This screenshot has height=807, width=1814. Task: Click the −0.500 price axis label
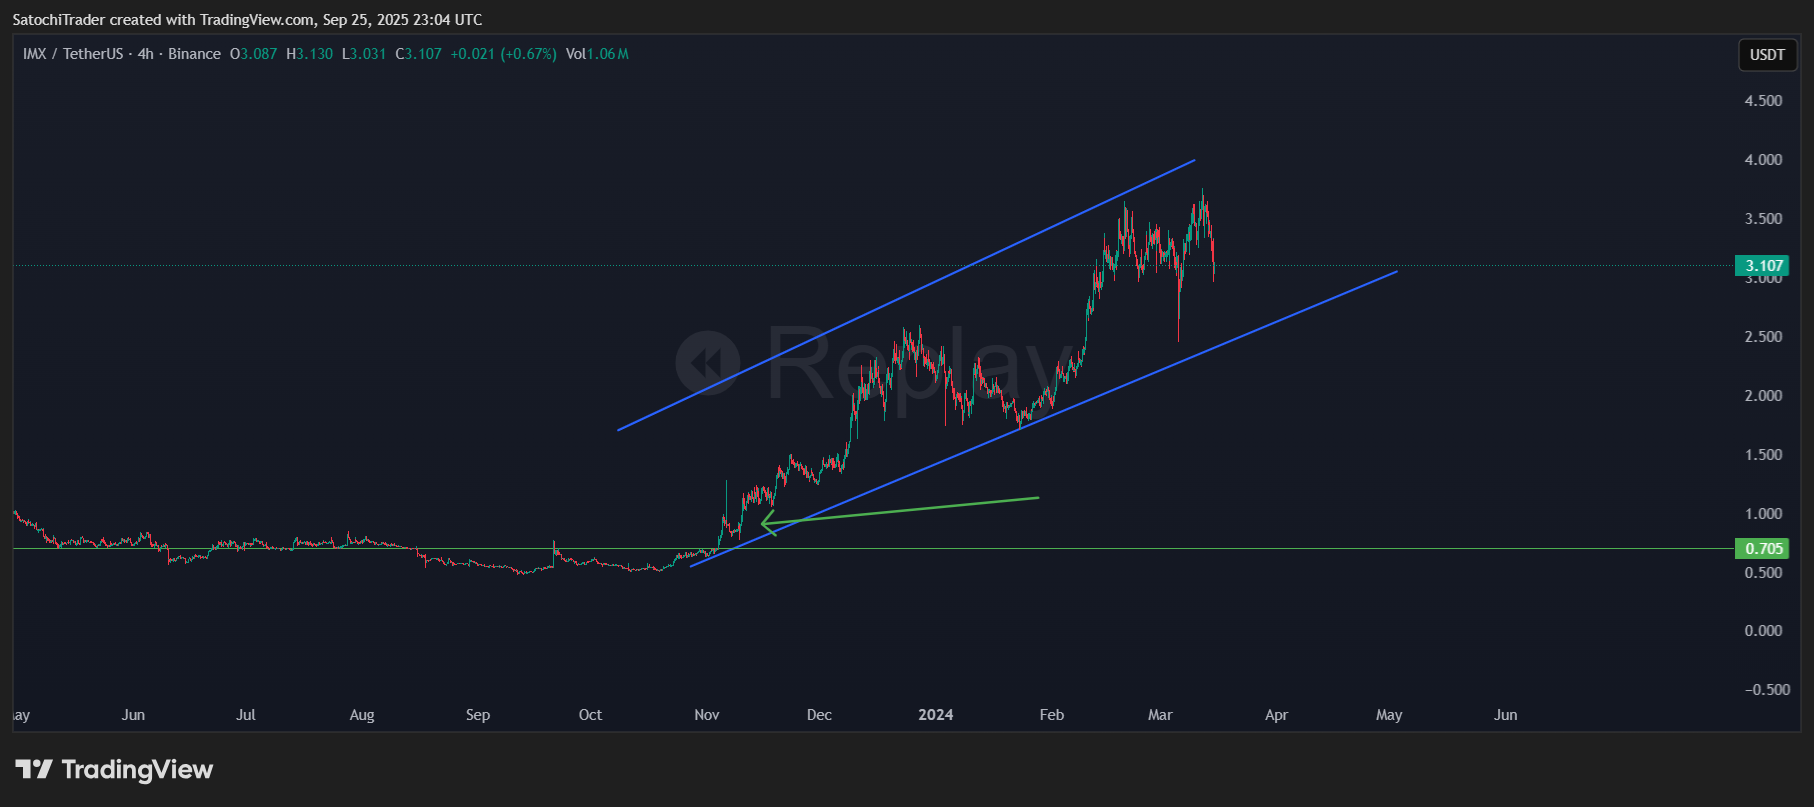pyautogui.click(x=1767, y=690)
